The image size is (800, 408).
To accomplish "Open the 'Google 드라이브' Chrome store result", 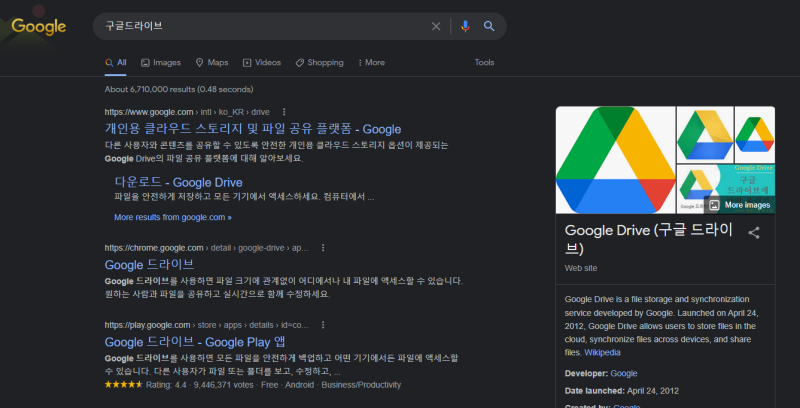I will tap(149, 265).
